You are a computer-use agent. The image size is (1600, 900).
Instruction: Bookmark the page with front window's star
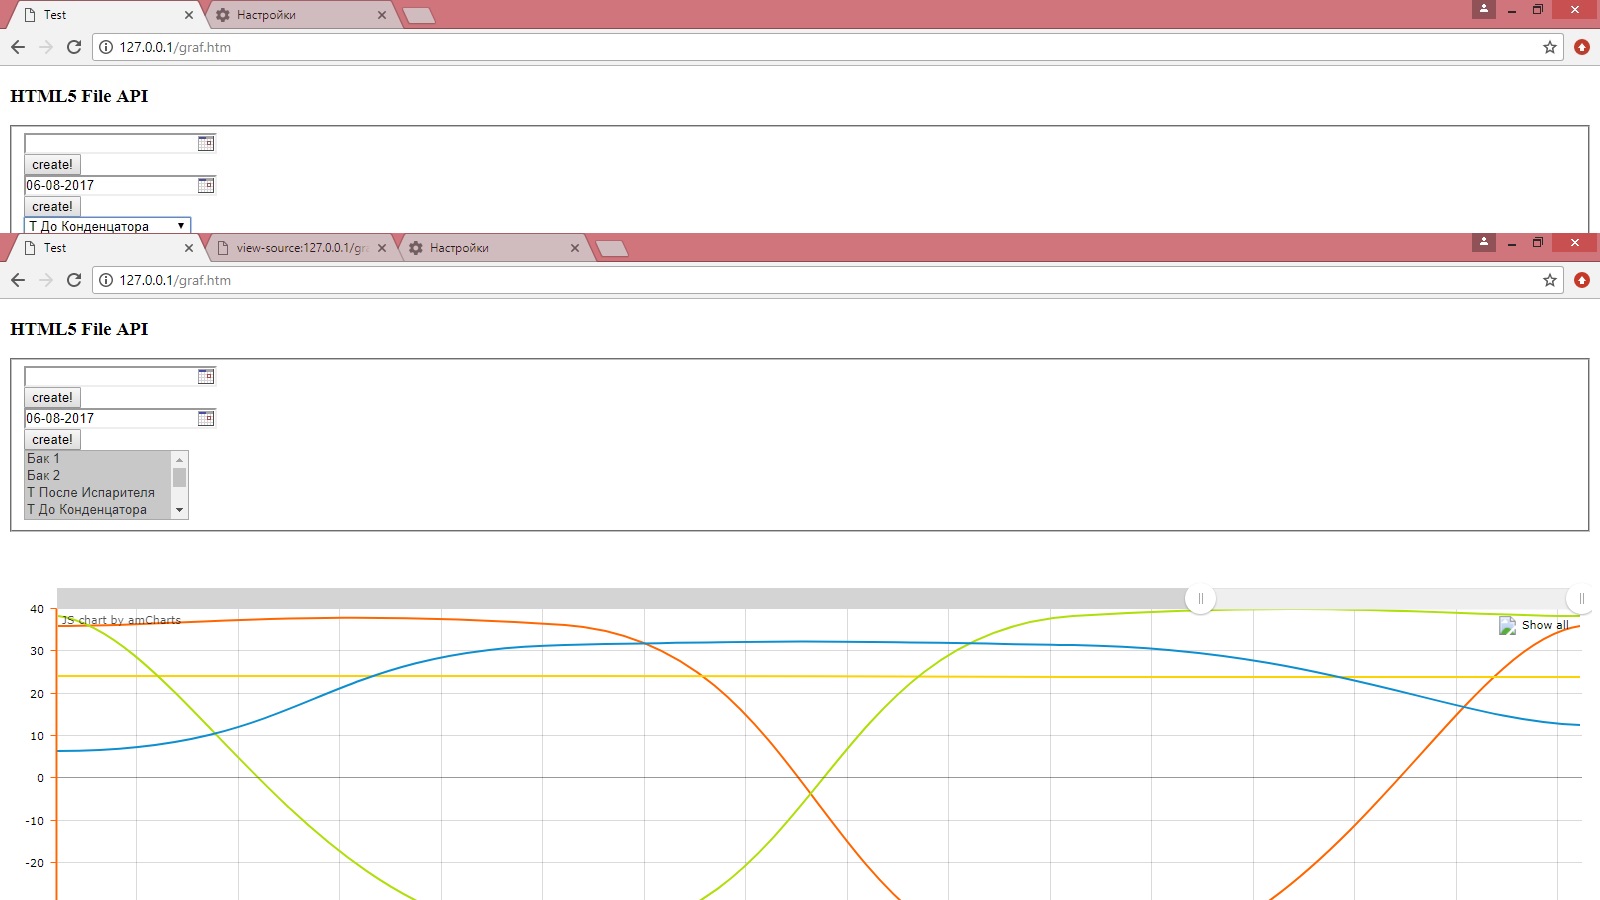pyautogui.click(x=1550, y=280)
